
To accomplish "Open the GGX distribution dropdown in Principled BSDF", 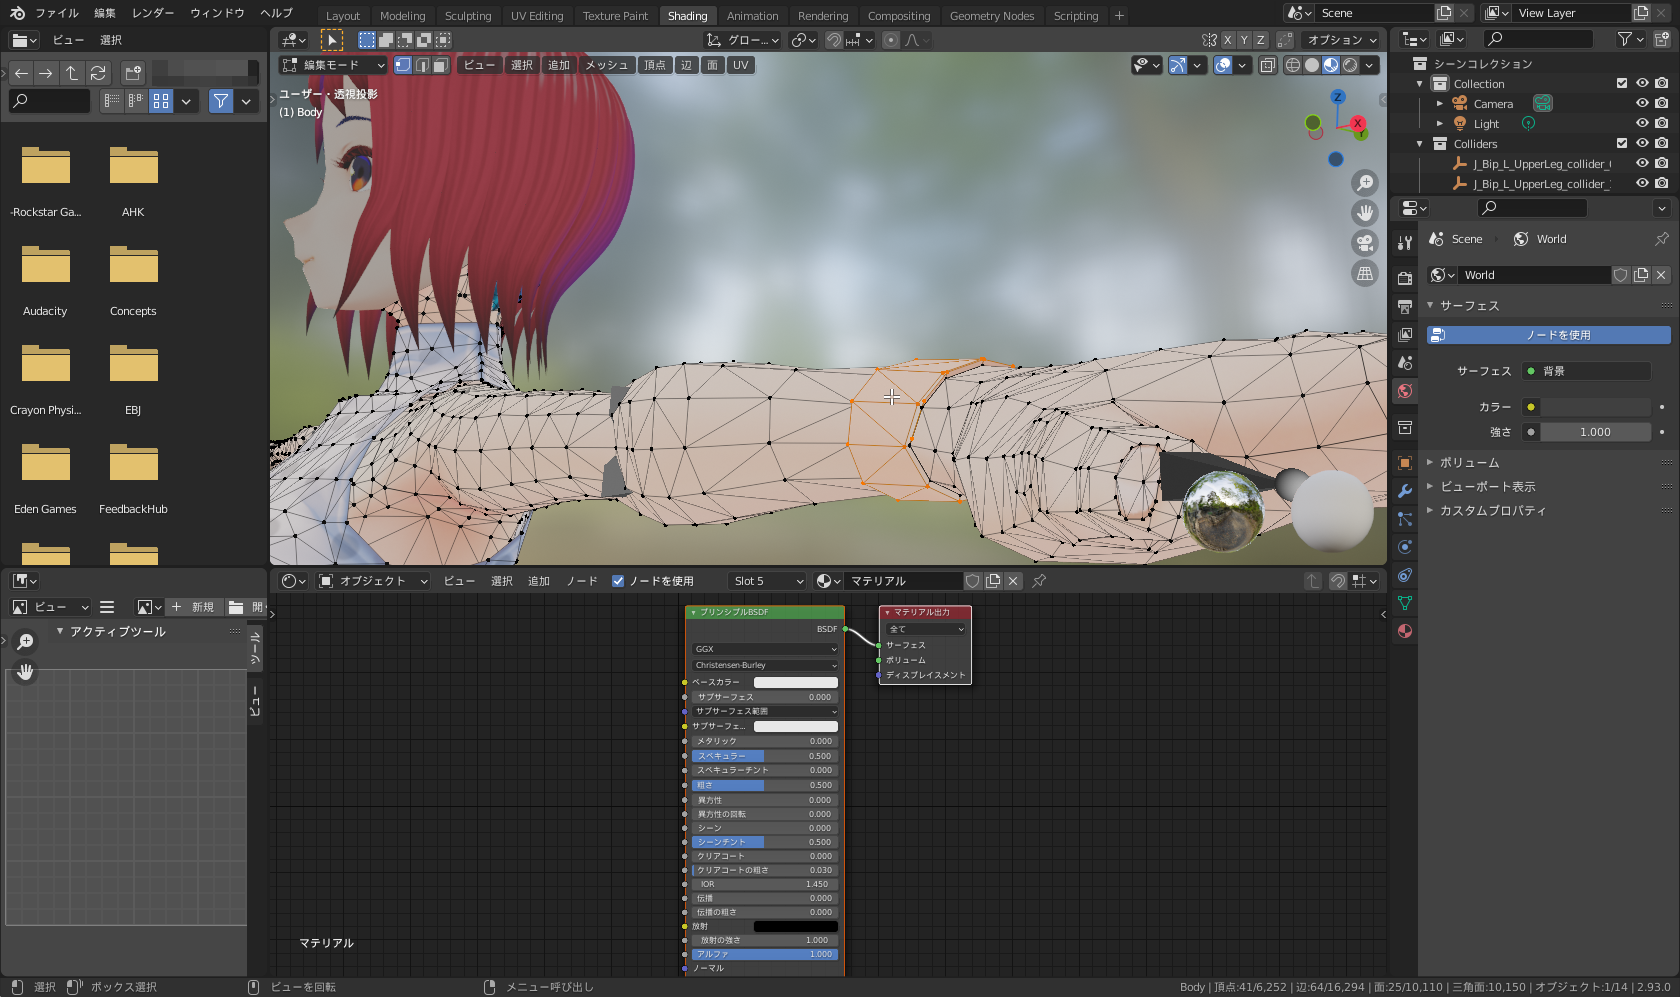I will [766, 649].
